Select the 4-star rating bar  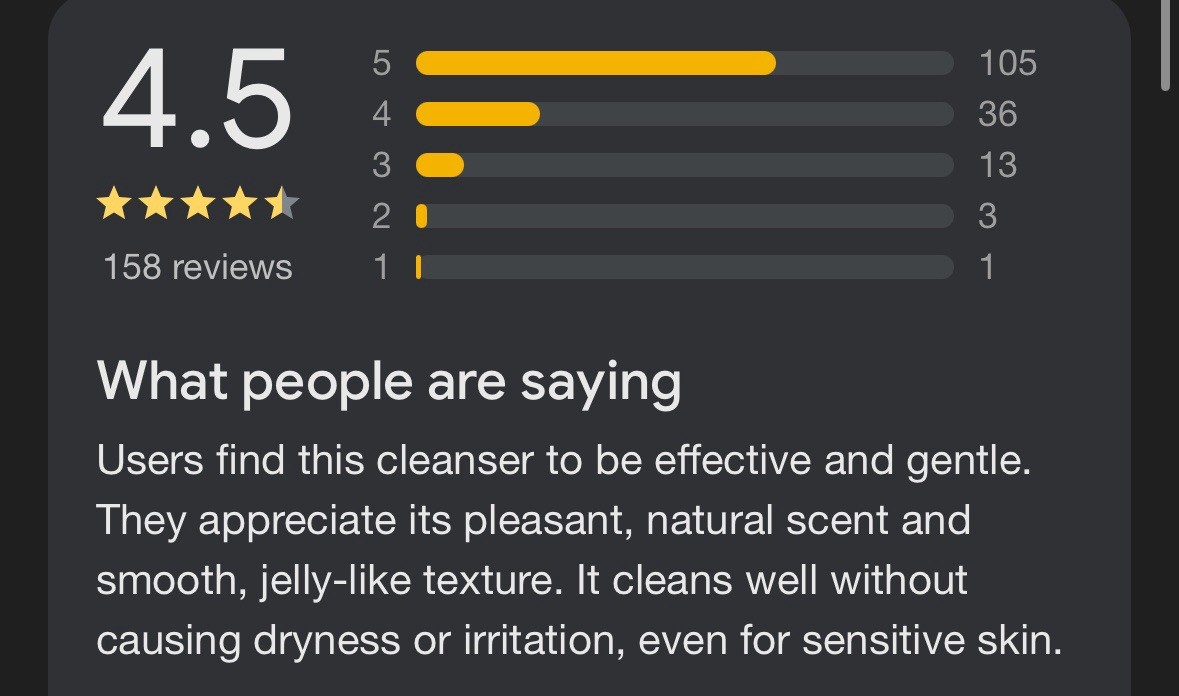[684, 114]
